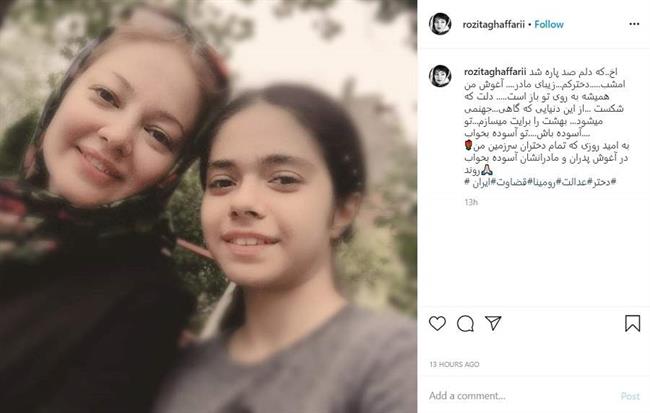
Task: Click the Post comment button
Action: (x=630, y=396)
